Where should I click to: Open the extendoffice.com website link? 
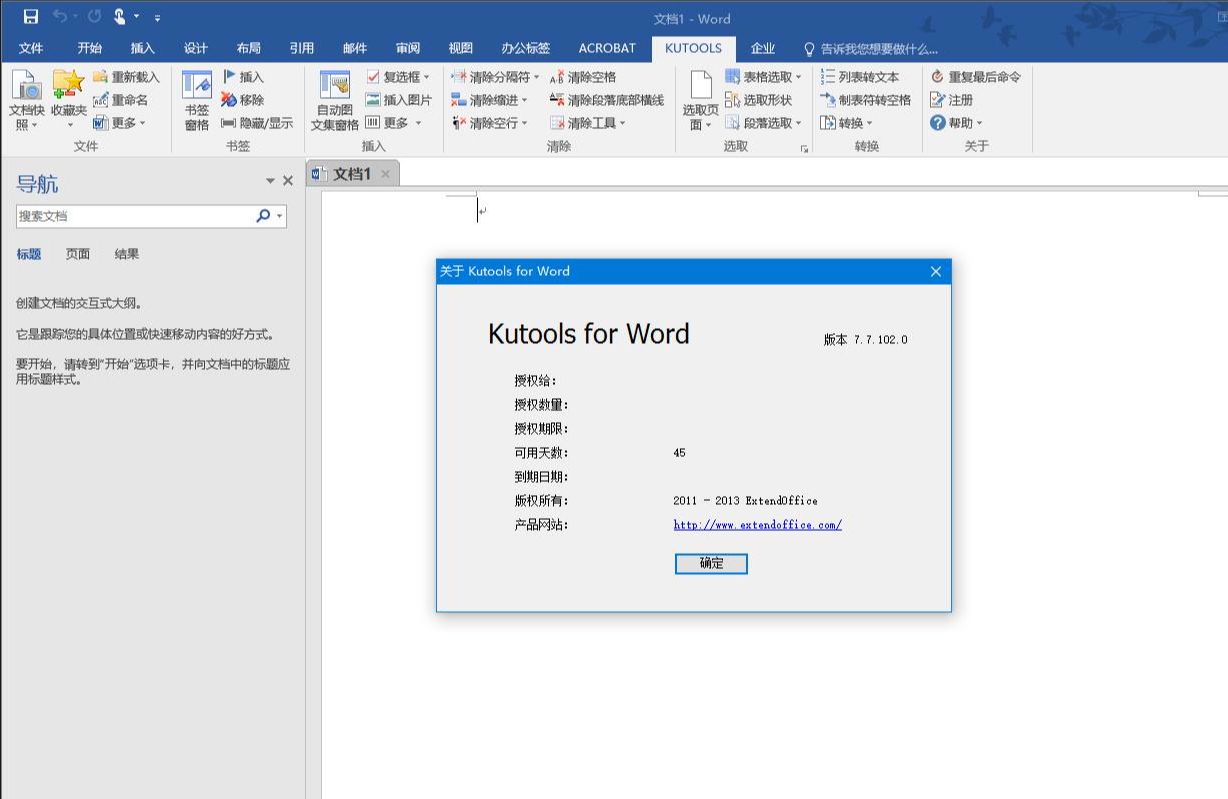(757, 525)
